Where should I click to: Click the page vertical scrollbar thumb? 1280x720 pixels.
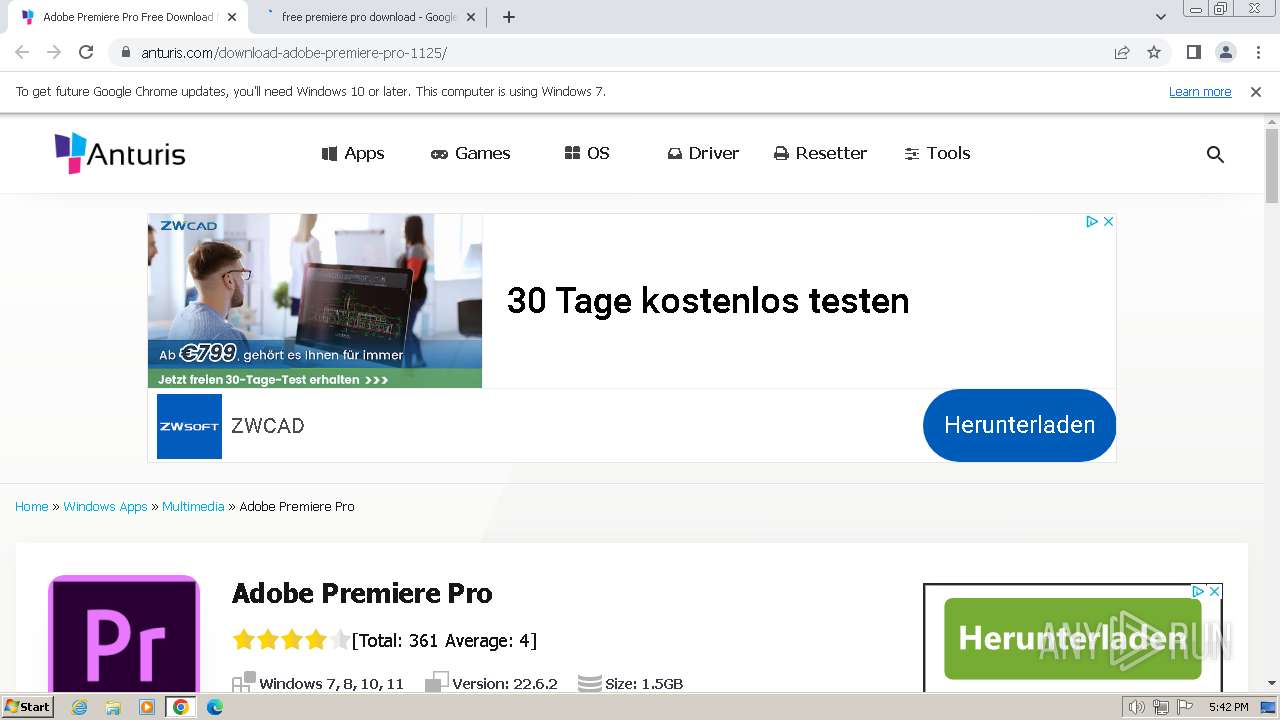[1272, 165]
